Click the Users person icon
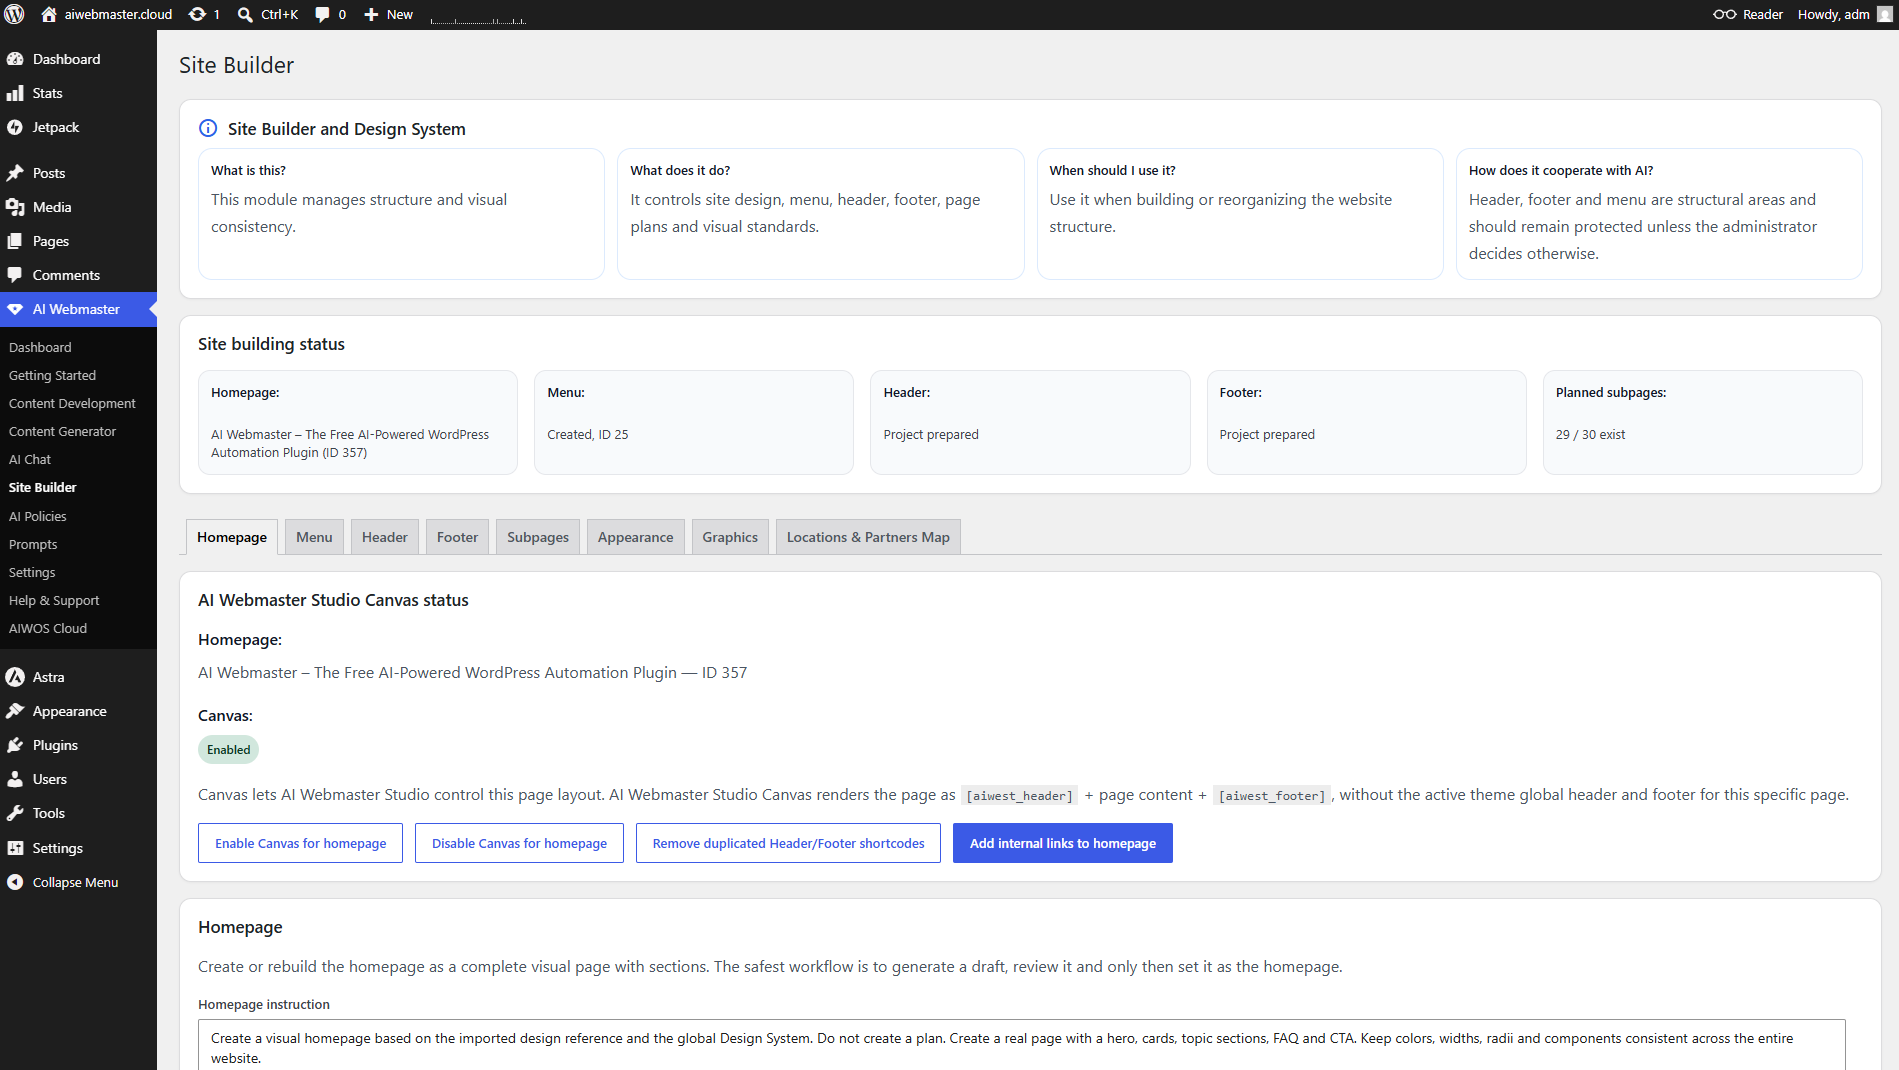 tap(15, 779)
